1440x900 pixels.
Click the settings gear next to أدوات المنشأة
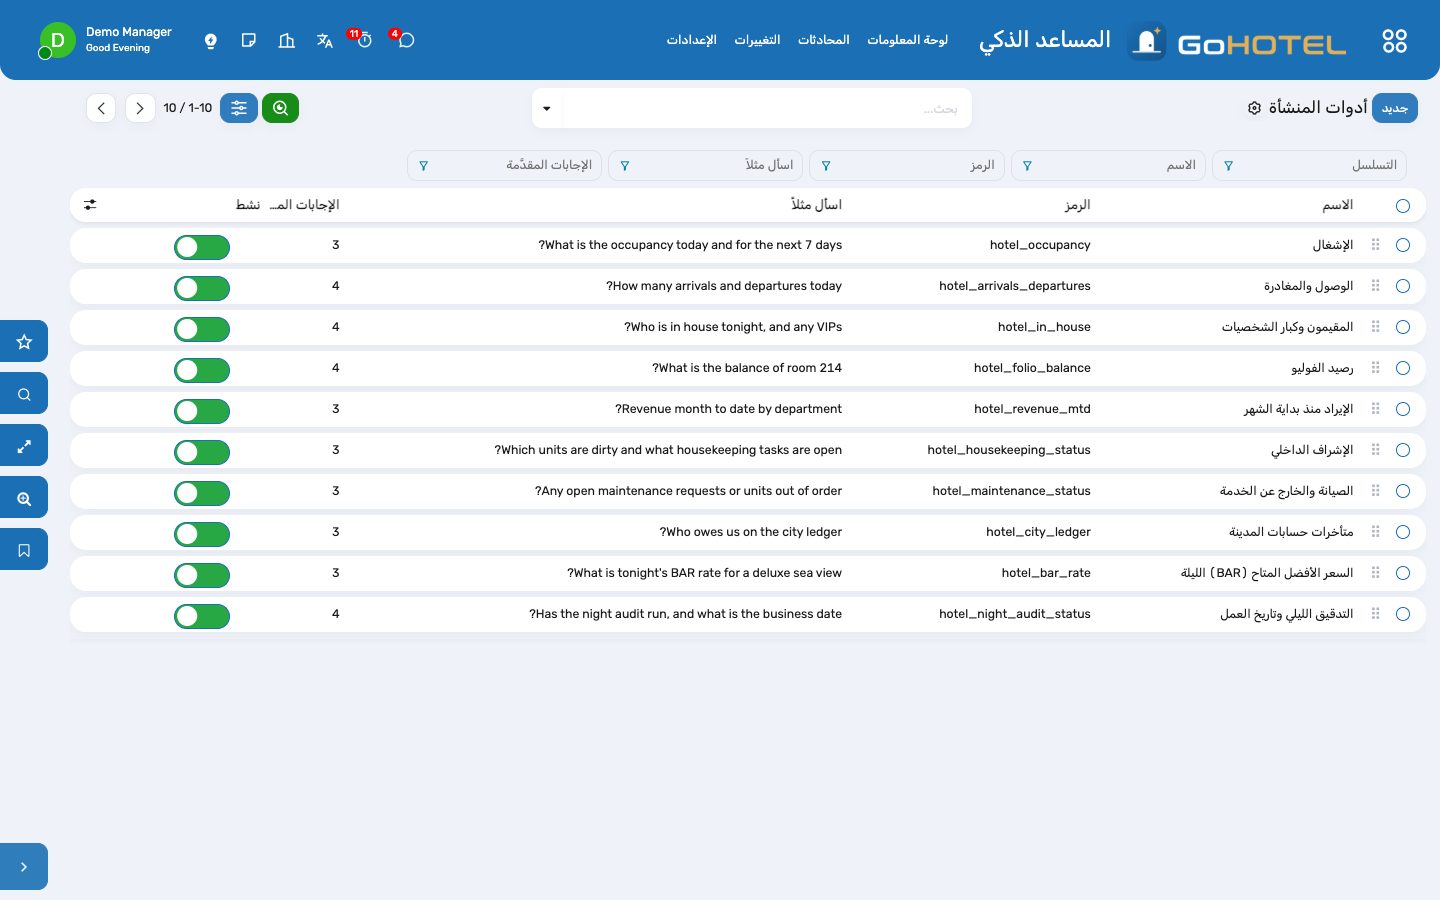tap(1254, 108)
